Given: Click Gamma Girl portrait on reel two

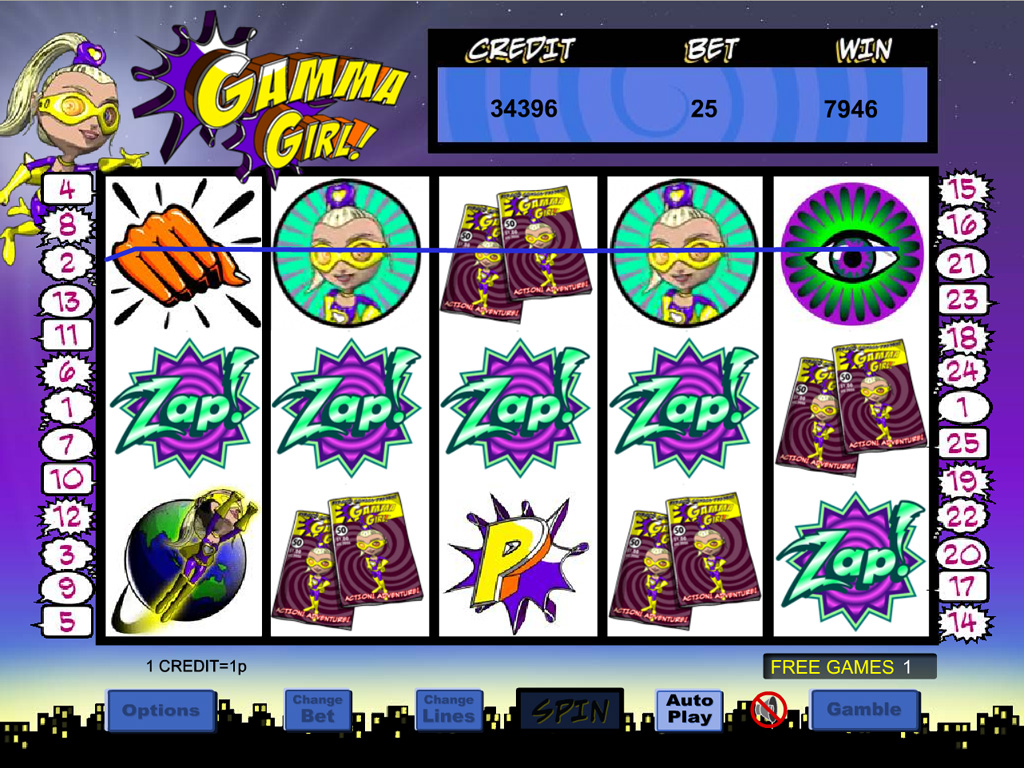Looking at the screenshot, I should point(347,253).
